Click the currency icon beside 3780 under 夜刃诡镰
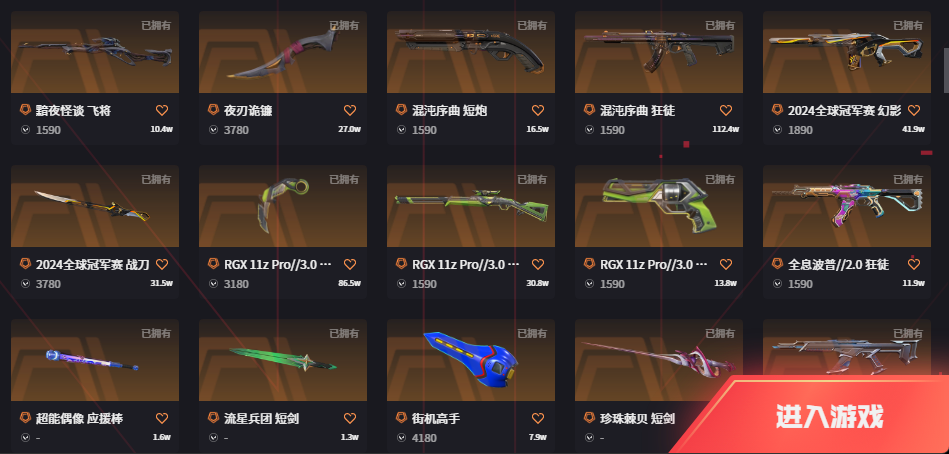Viewport: 949px width, 454px height. 213,130
